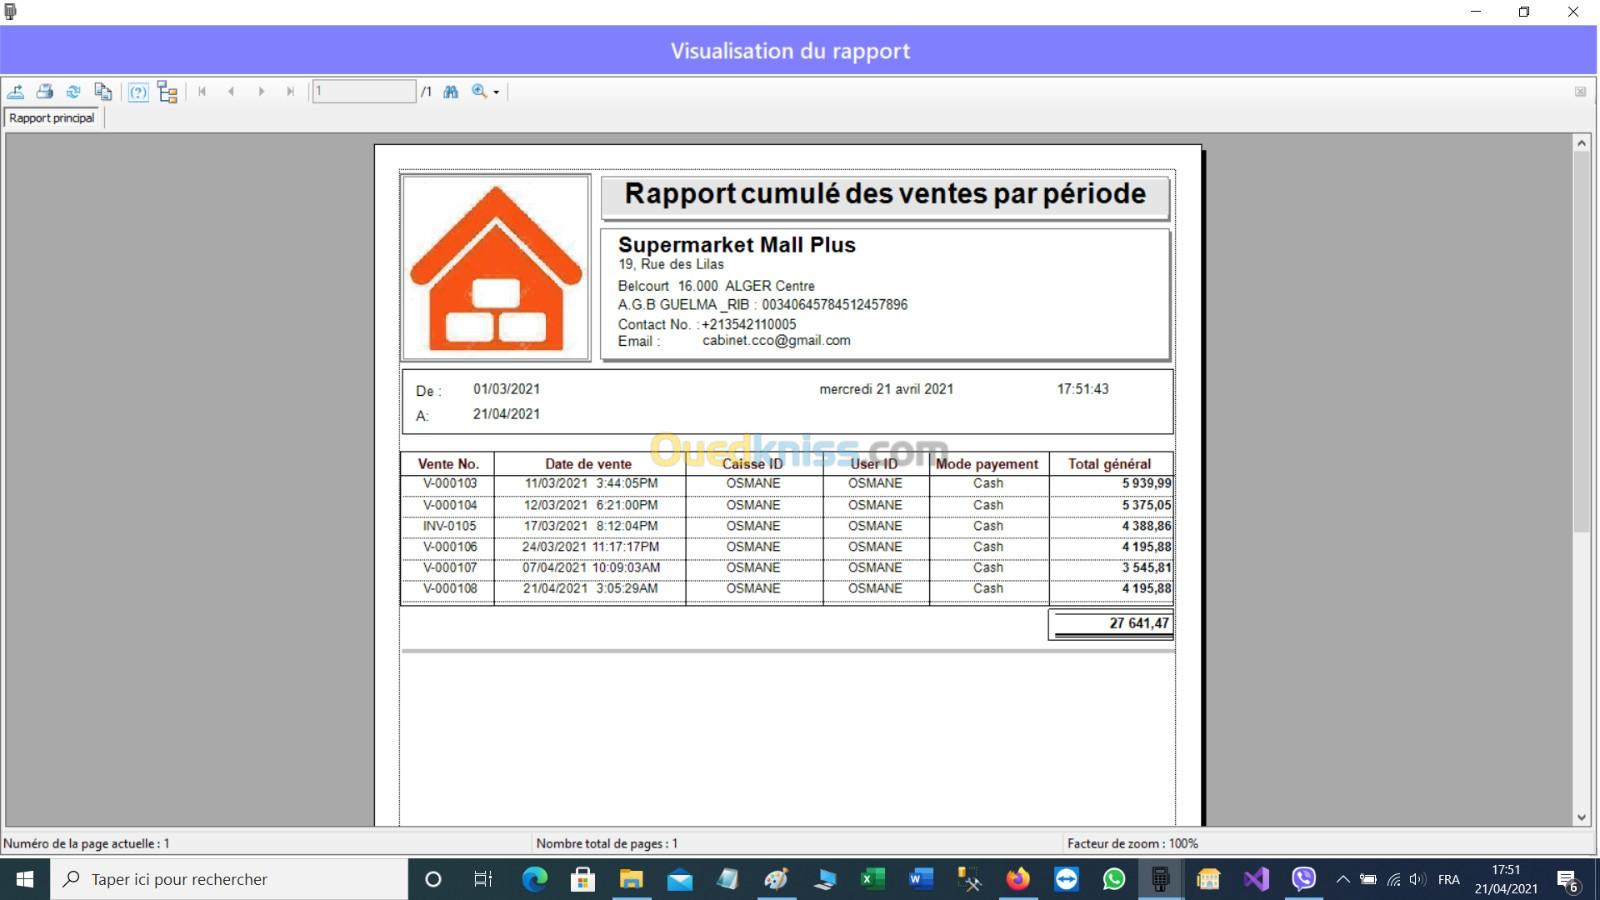Click the taskbar search box
Image resolution: width=1600 pixels, height=900 pixels.
(230, 880)
